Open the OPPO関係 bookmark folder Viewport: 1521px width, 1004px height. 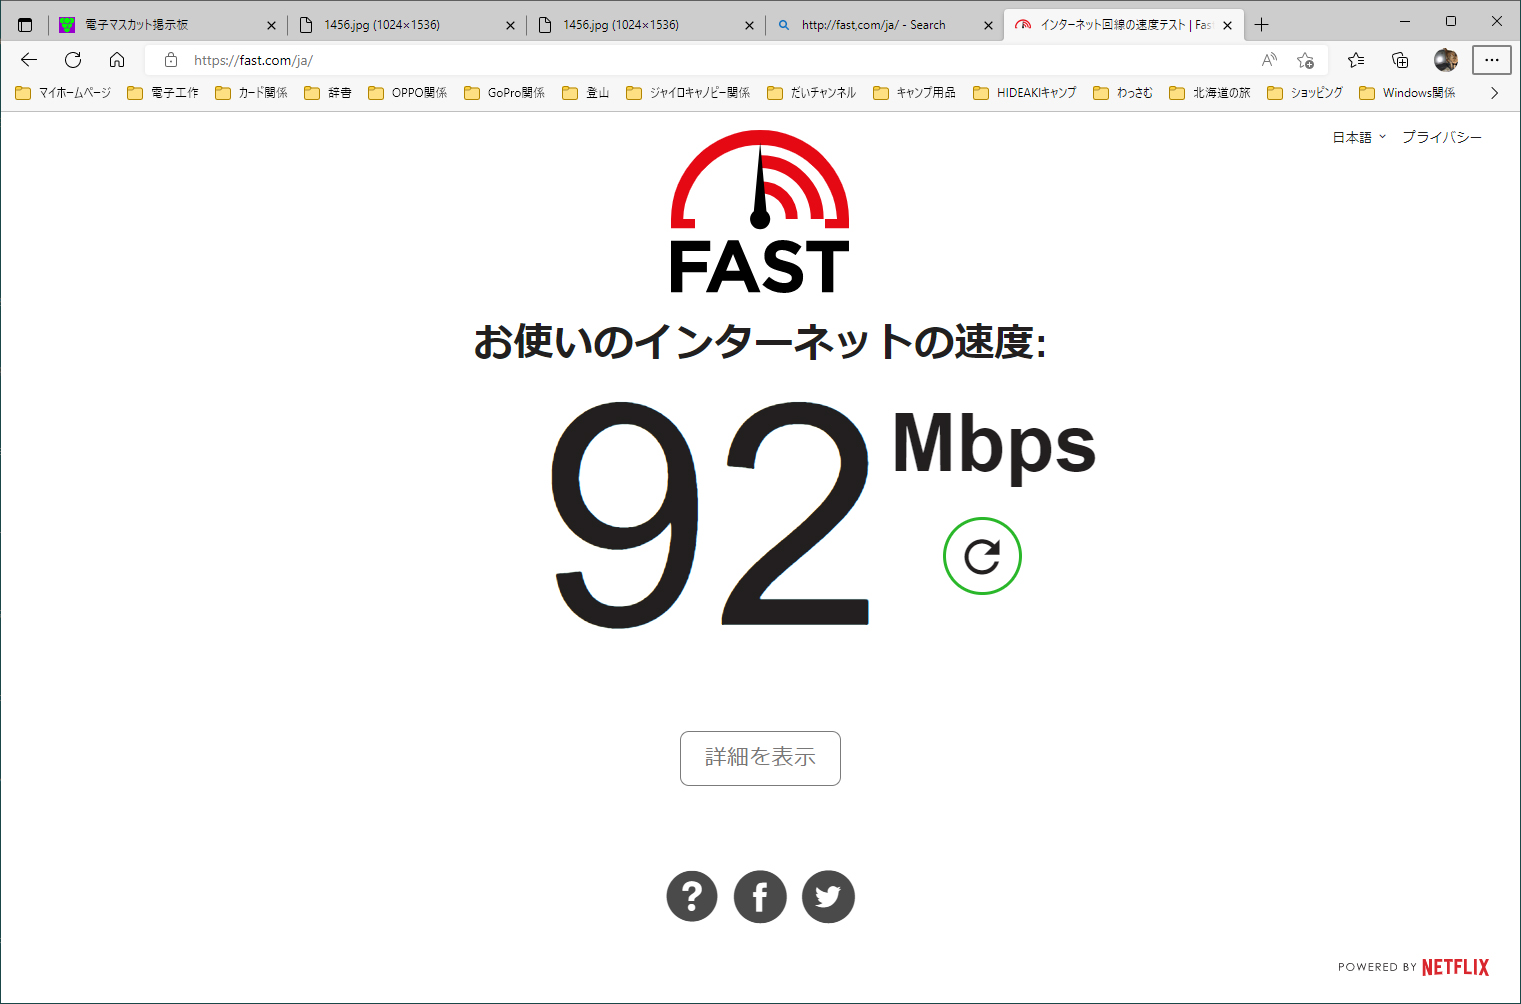pos(408,93)
